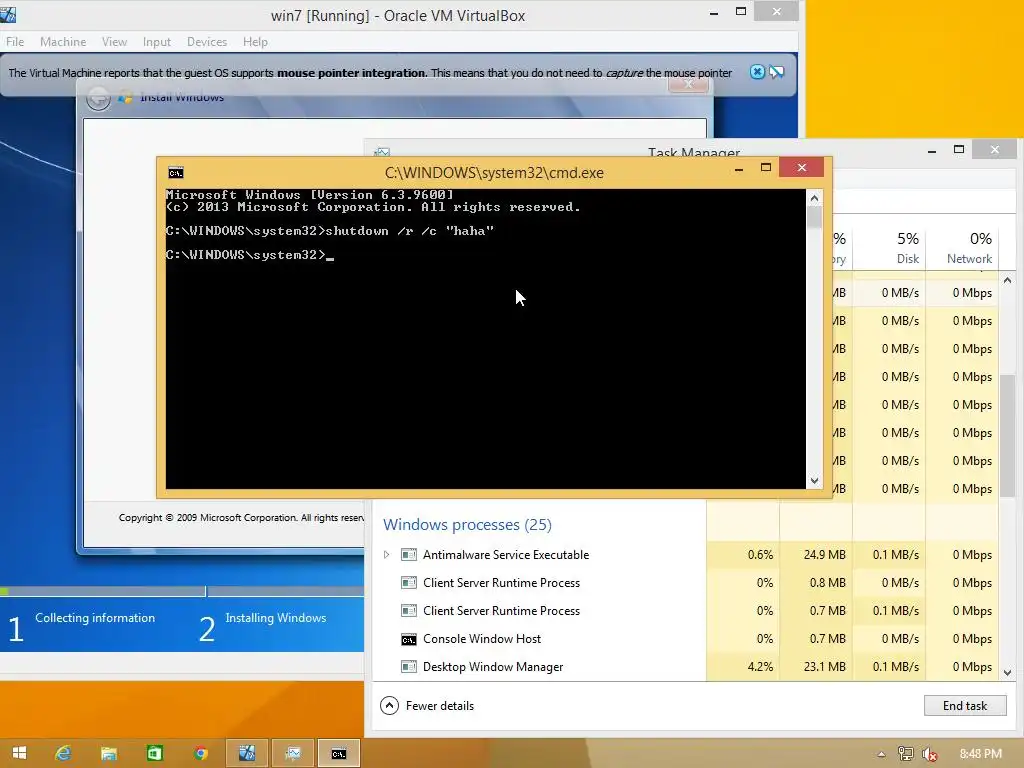Maximize the Task Manager window
The height and width of the screenshot is (768, 1024).
pos(959,150)
